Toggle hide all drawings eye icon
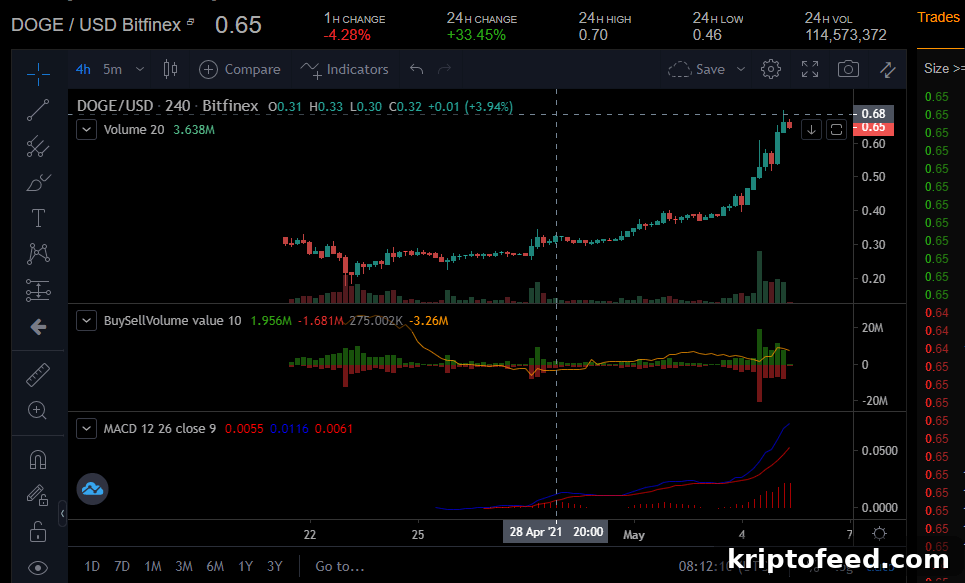The width and height of the screenshot is (965, 583). [x=38, y=568]
